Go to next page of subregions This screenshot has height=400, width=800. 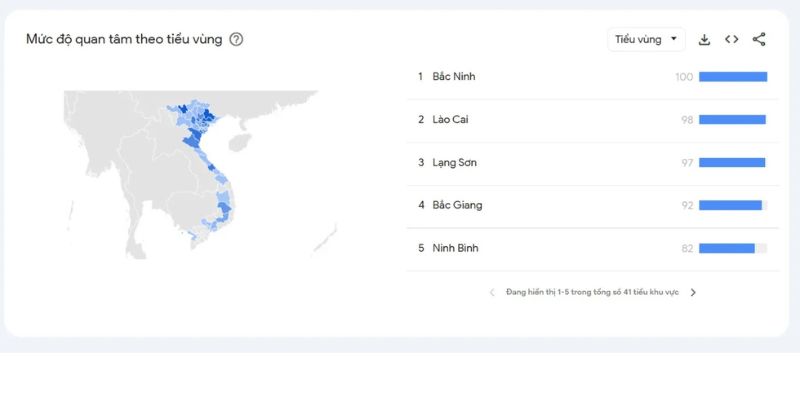(x=693, y=292)
